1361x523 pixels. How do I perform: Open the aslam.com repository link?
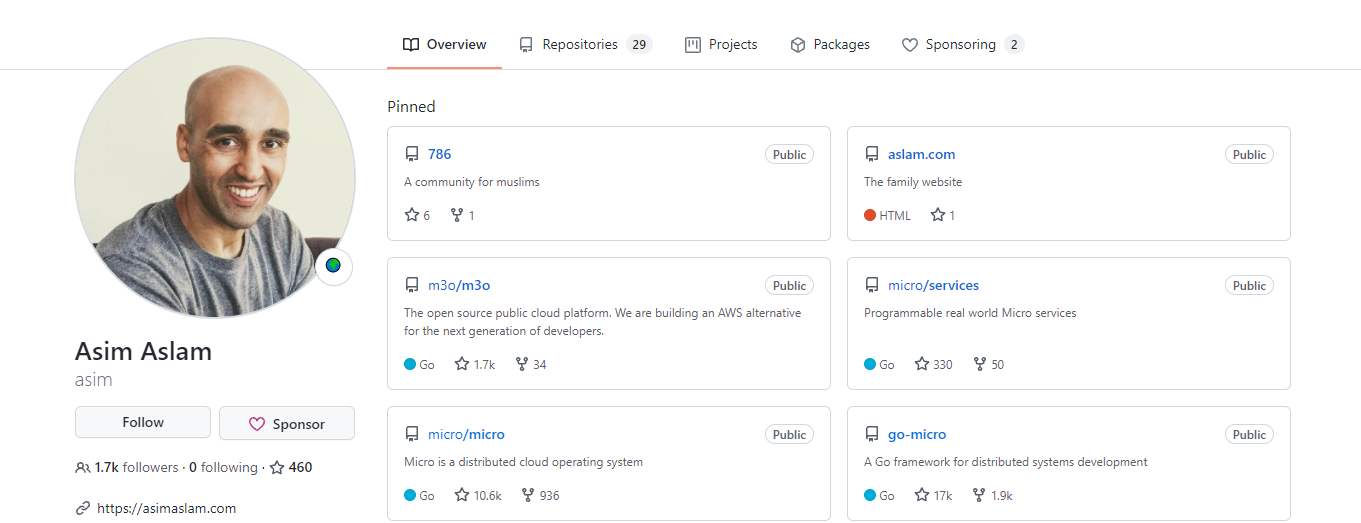(921, 154)
